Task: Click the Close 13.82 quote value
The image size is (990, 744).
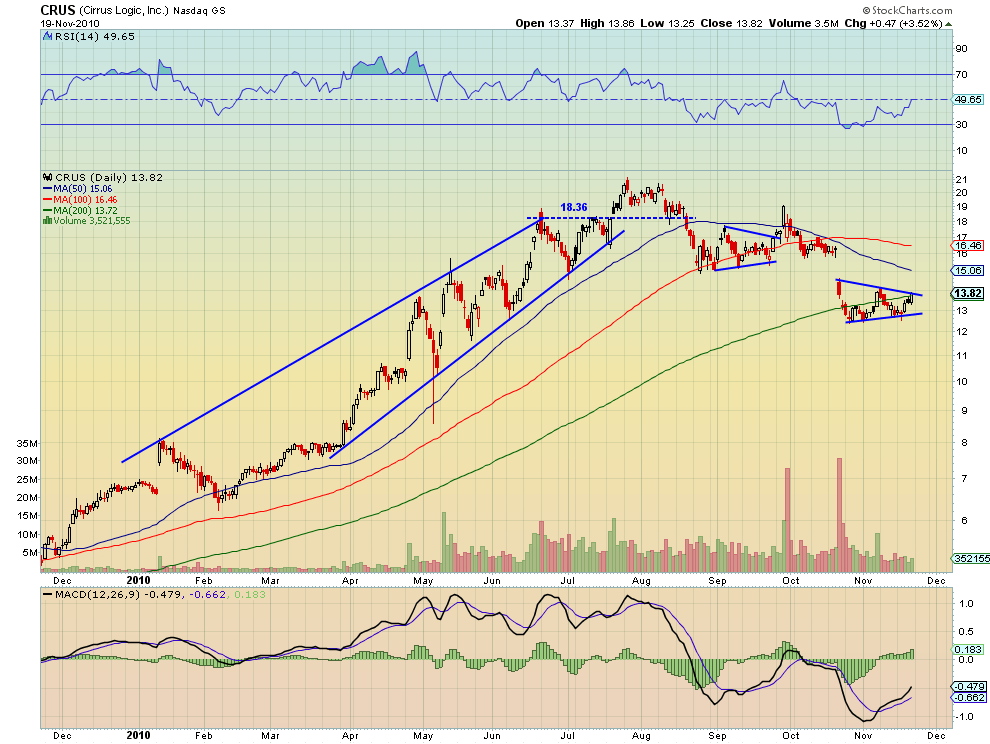Action: click(x=732, y=23)
